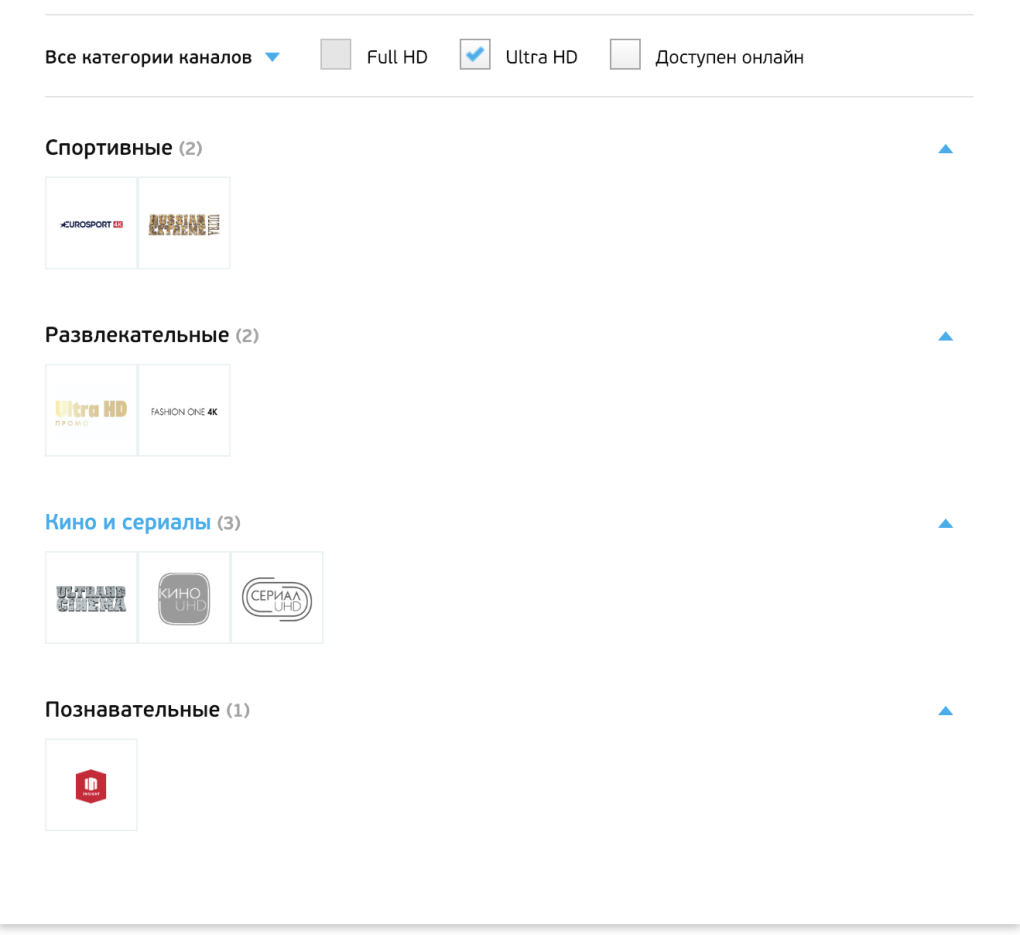The height and width of the screenshot is (935, 1020).
Task: Enable the Full HD filter checkbox
Action: pos(336,54)
